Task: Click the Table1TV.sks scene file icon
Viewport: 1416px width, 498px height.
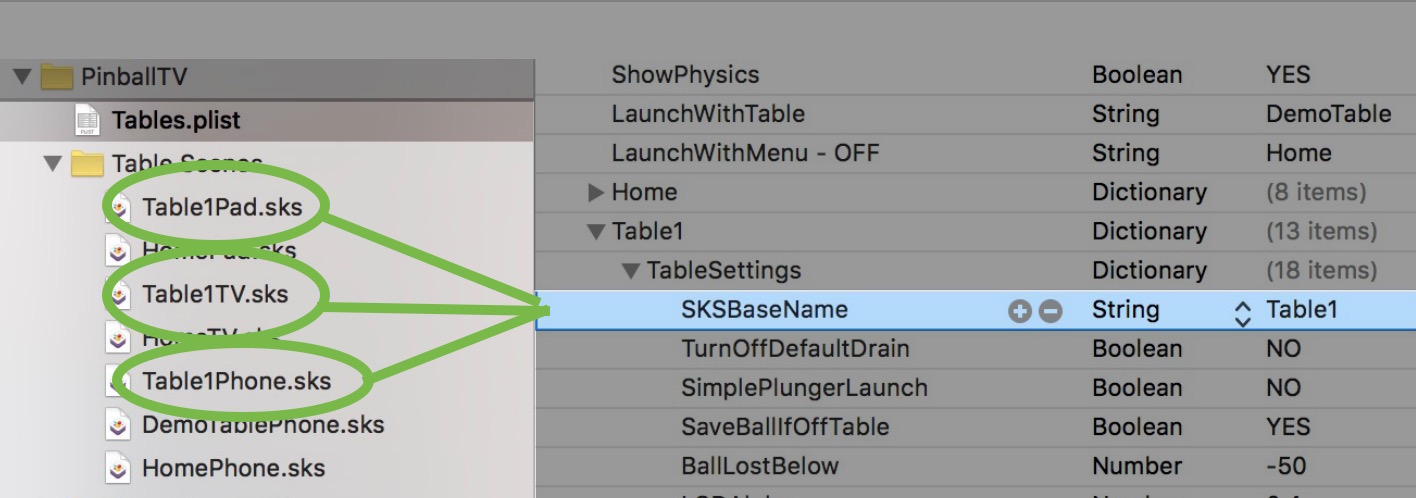Action: point(120,295)
